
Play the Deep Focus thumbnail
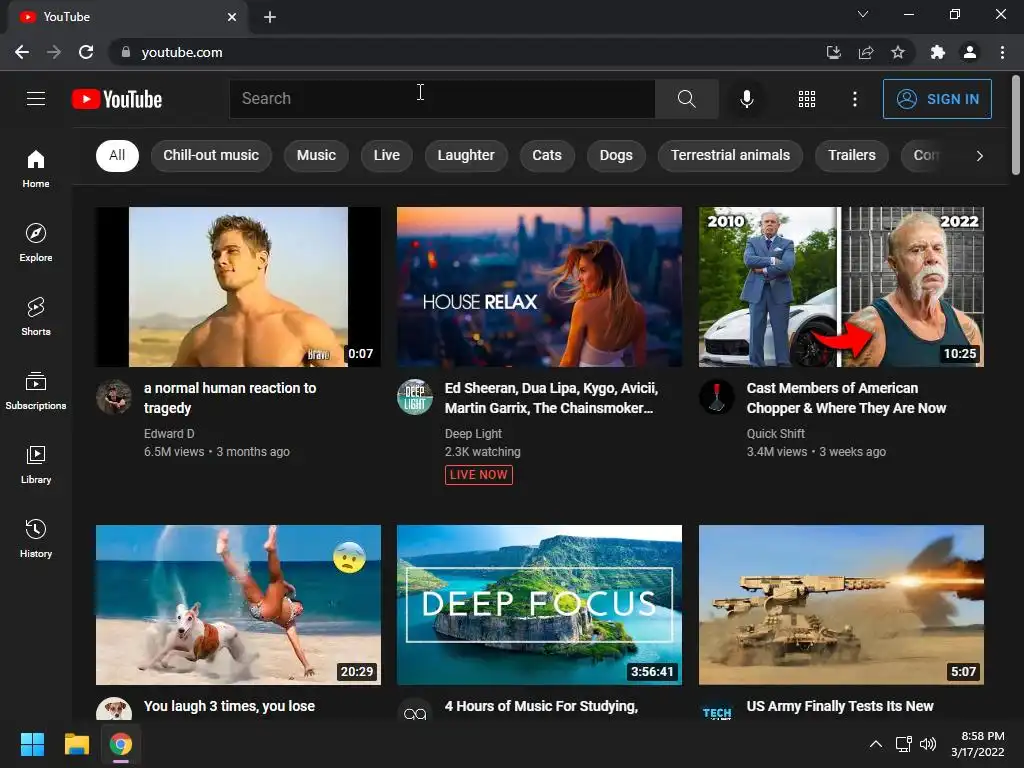(x=539, y=605)
